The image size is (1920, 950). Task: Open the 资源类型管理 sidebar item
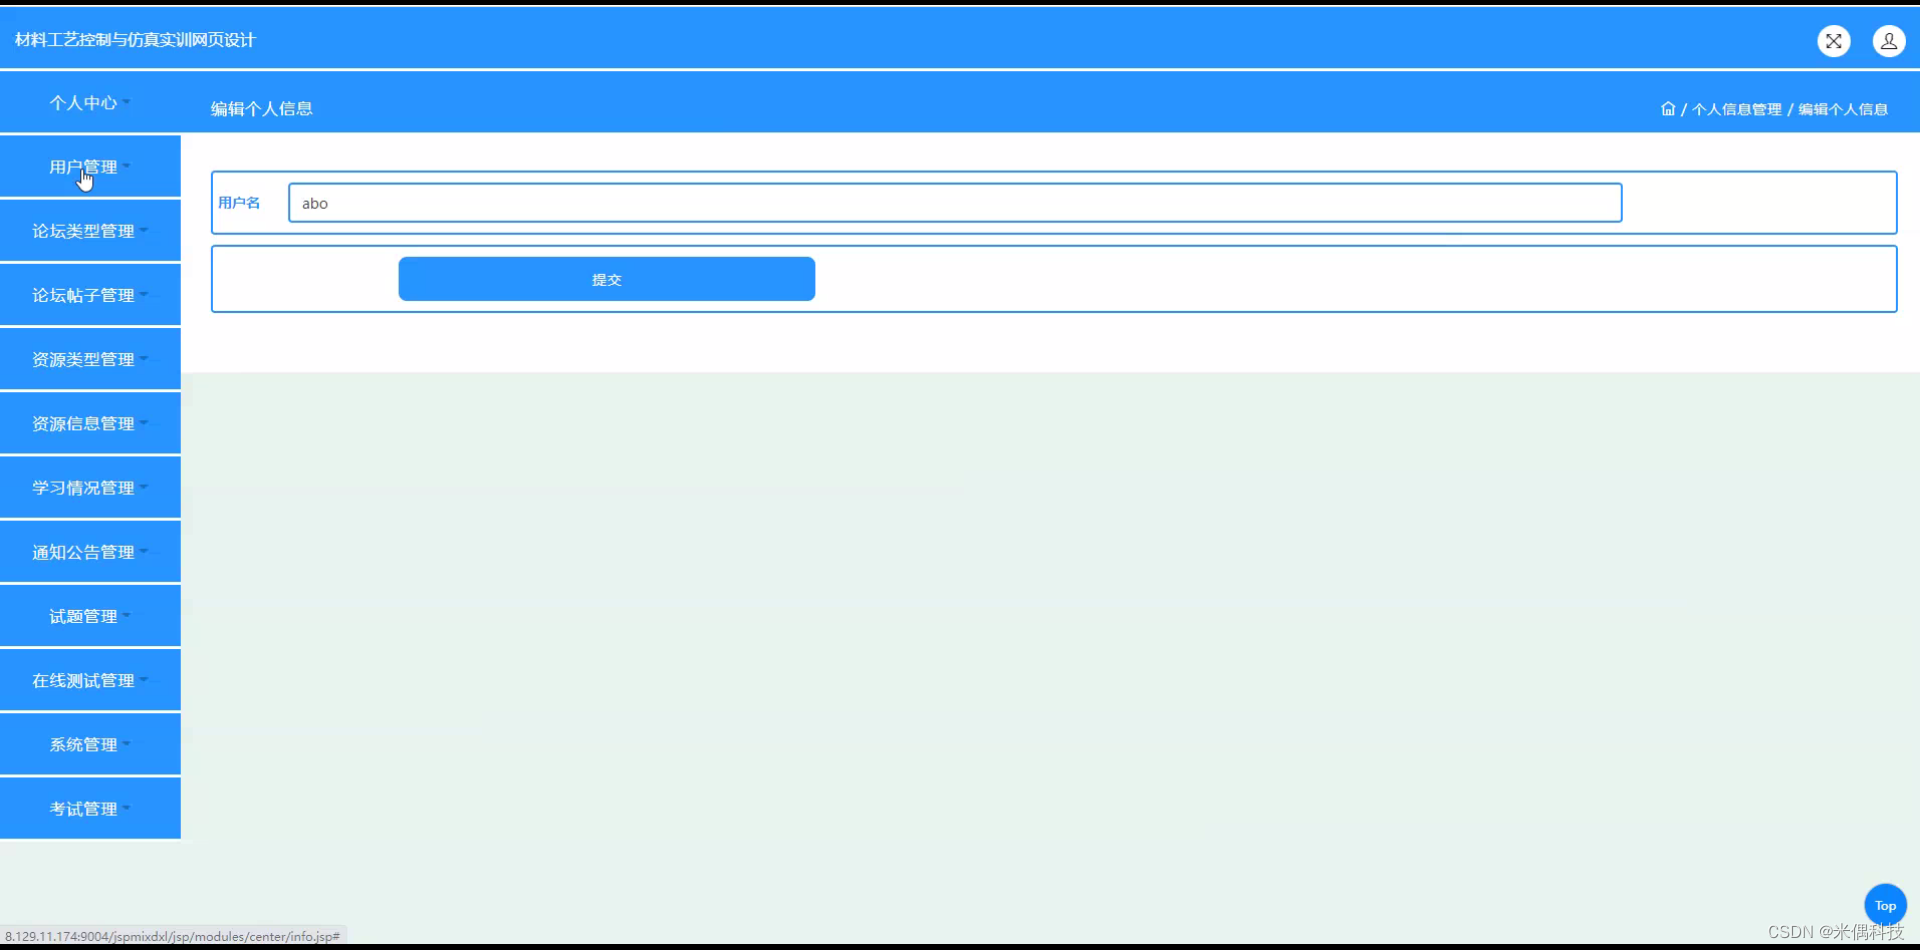[90, 359]
